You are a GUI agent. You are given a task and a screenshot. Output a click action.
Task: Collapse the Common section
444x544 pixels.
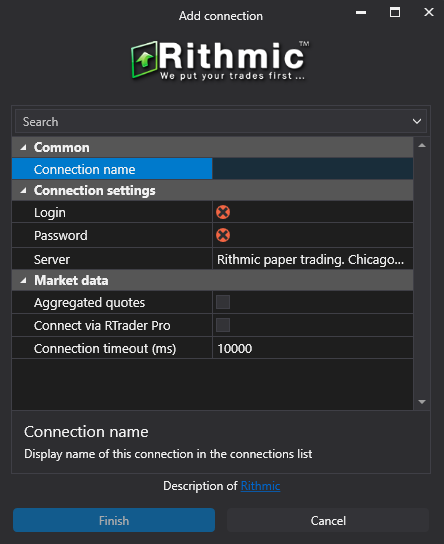(x=23, y=147)
